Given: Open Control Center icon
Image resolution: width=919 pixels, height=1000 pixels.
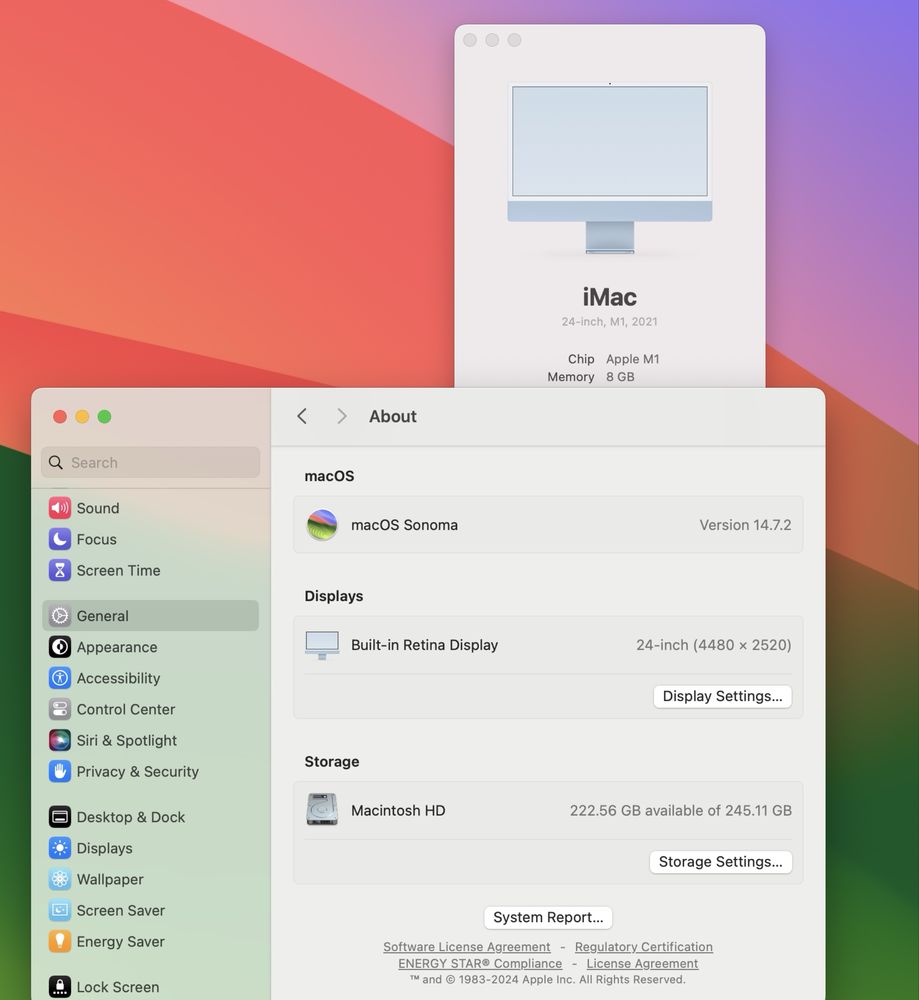Looking at the screenshot, I should click(x=60, y=709).
